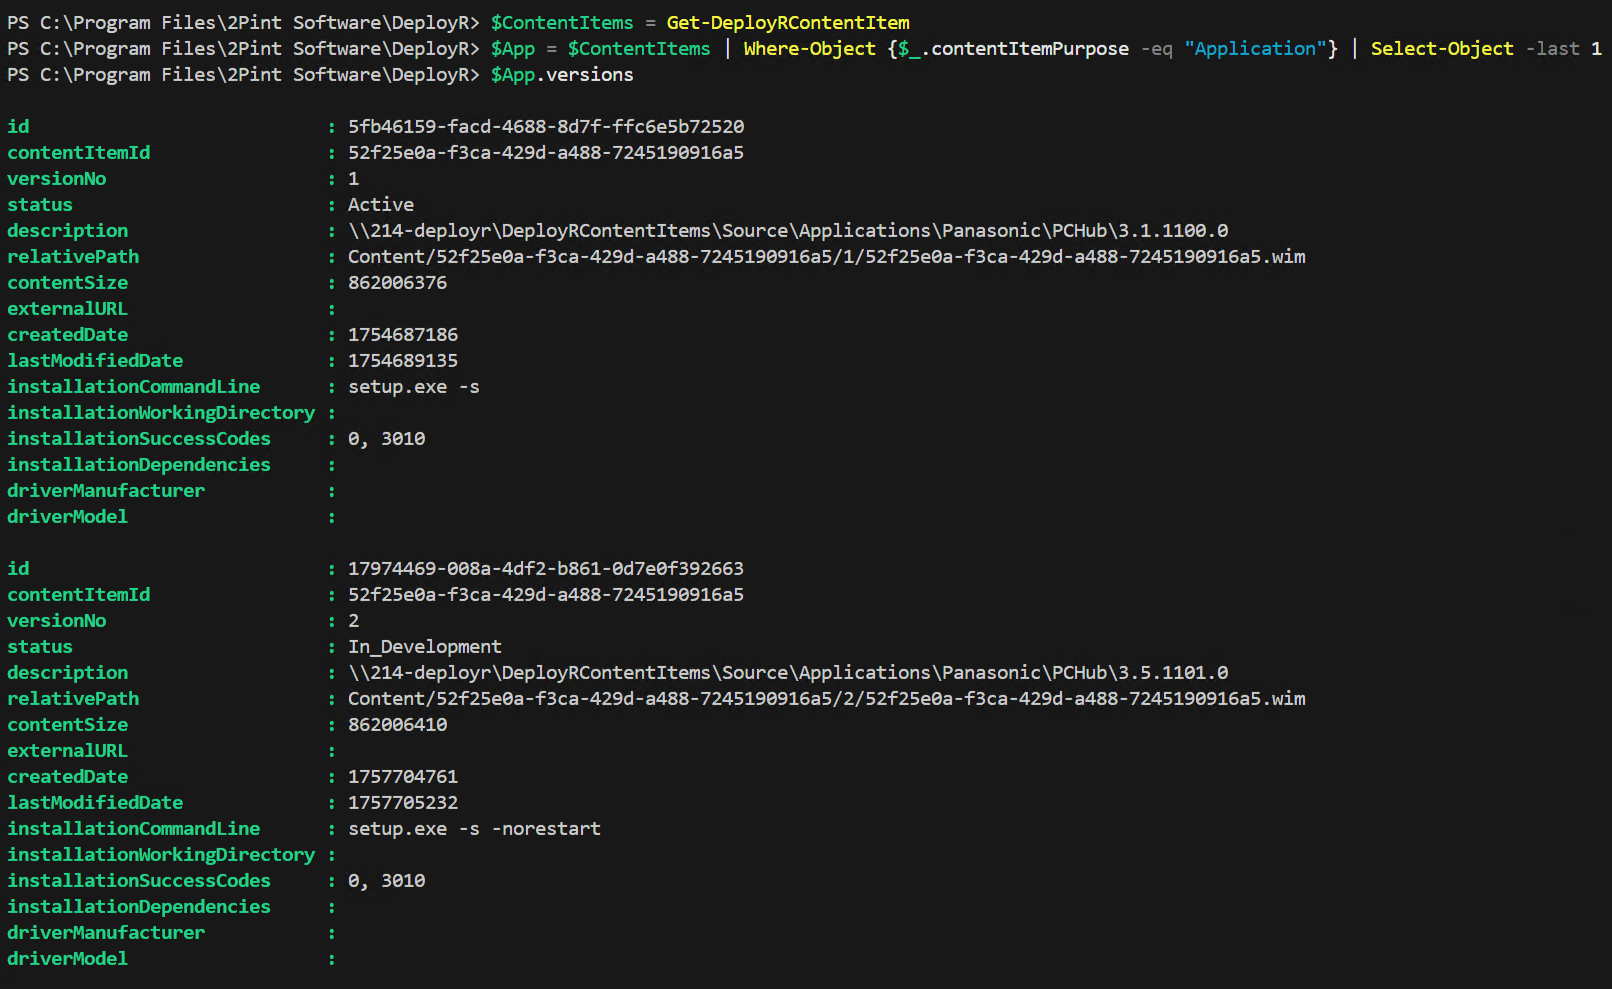Click the first relativePath .wim value
The width and height of the screenshot is (1612, 989).
pyautogui.click(x=827, y=257)
